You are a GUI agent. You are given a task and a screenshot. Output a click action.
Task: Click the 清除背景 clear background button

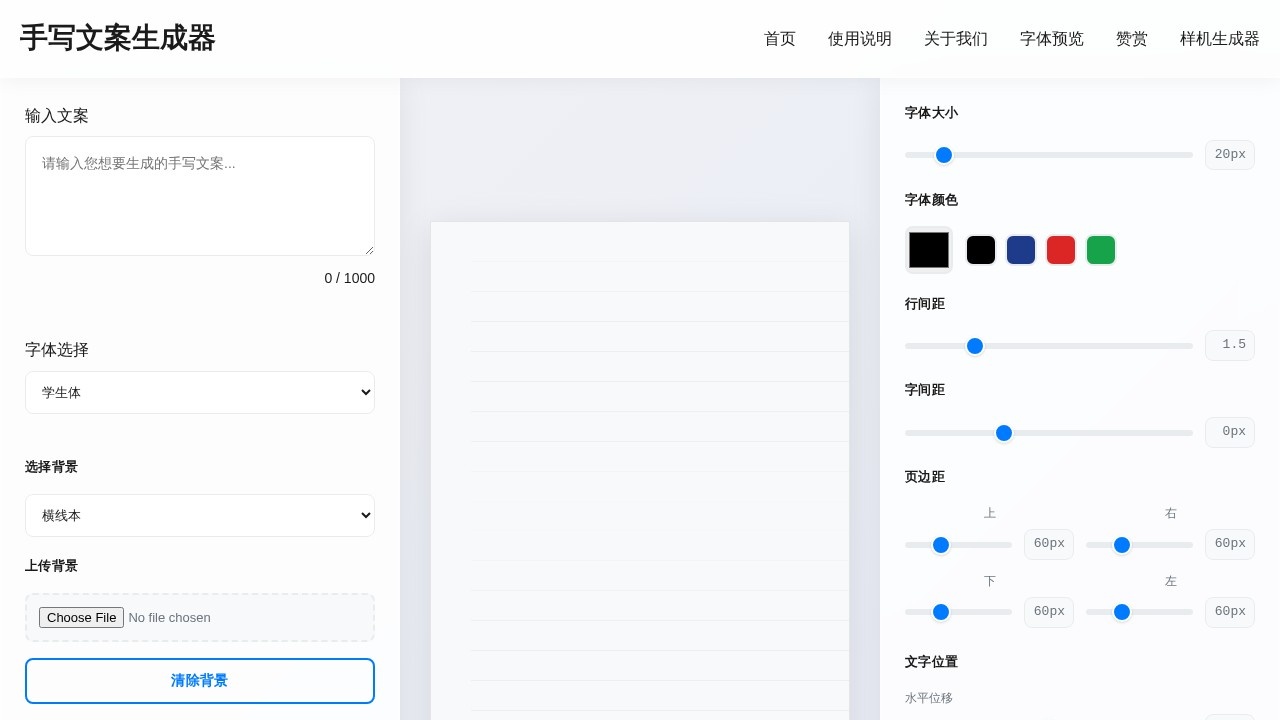200,681
